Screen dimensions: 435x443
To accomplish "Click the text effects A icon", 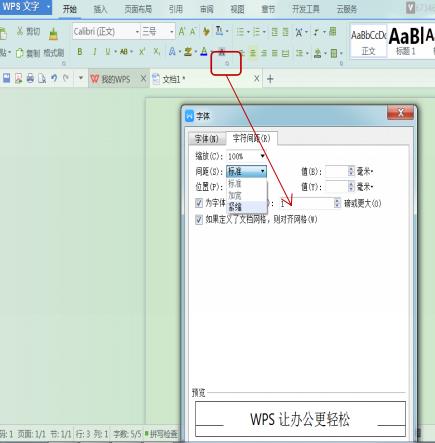I will (172, 52).
